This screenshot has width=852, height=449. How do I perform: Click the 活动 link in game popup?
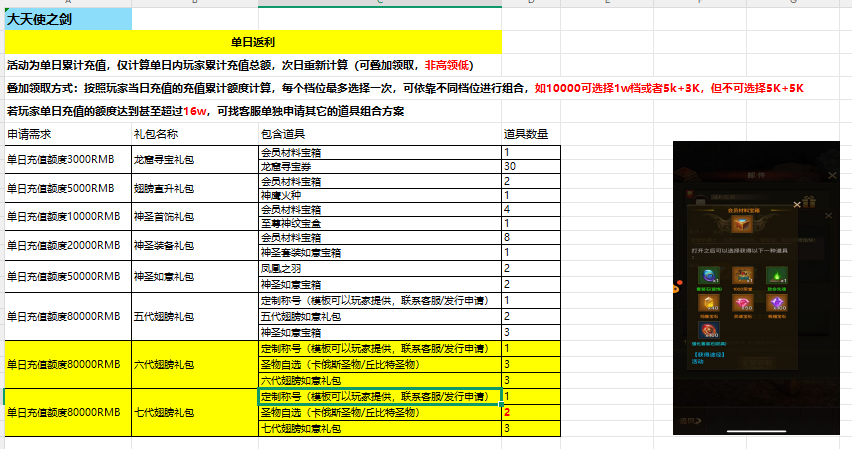(x=697, y=362)
